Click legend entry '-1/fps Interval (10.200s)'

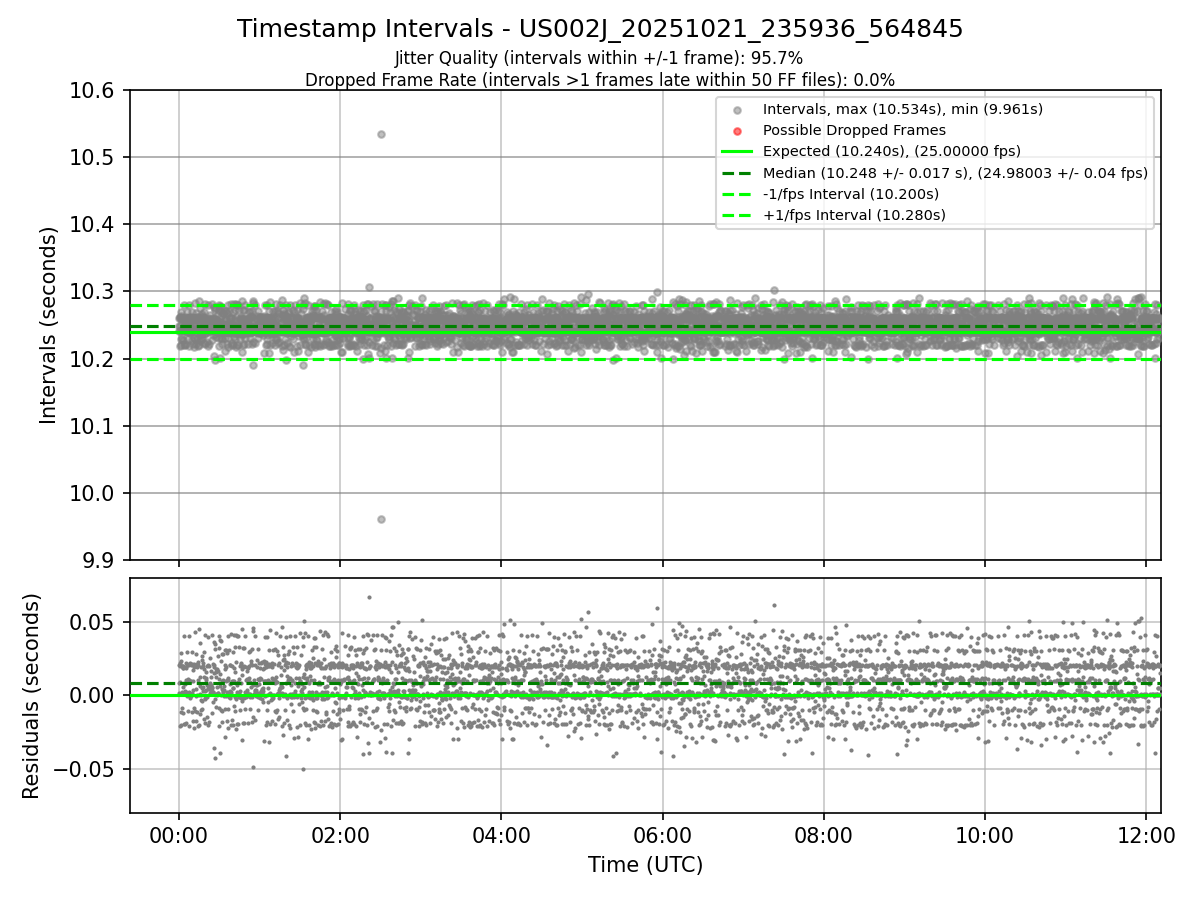click(851, 193)
